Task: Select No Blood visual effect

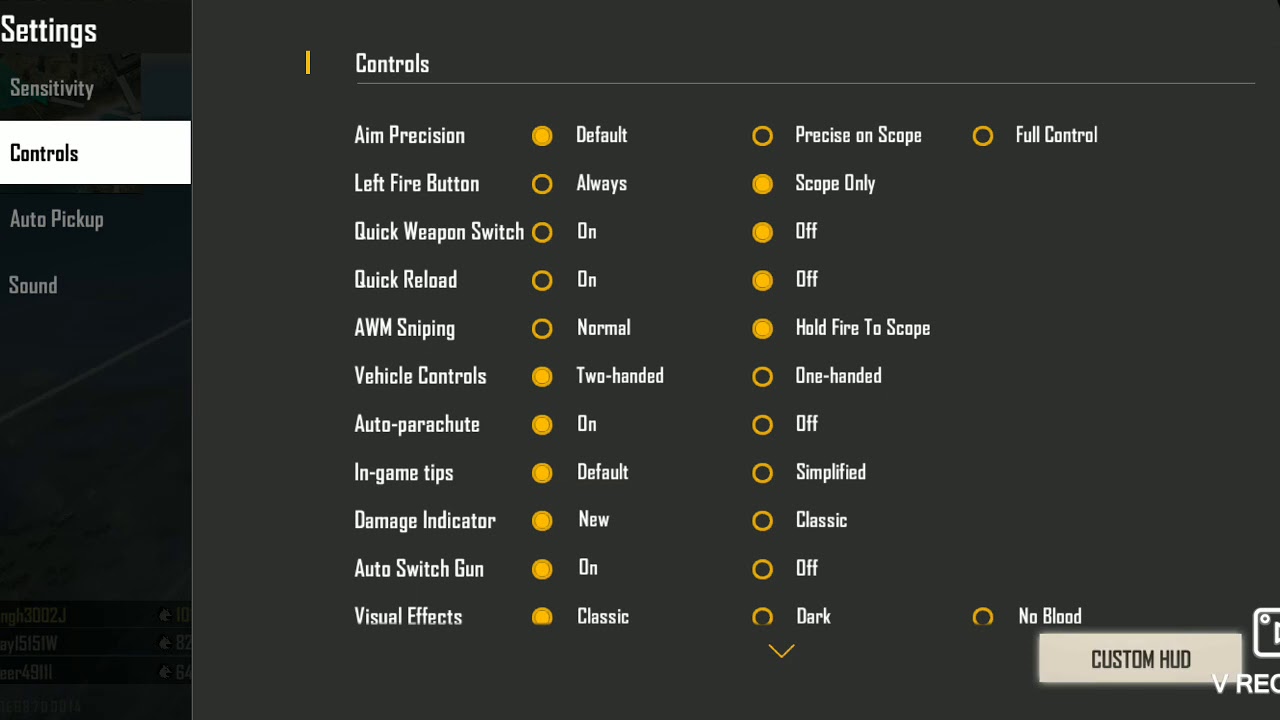Action: 983,616
